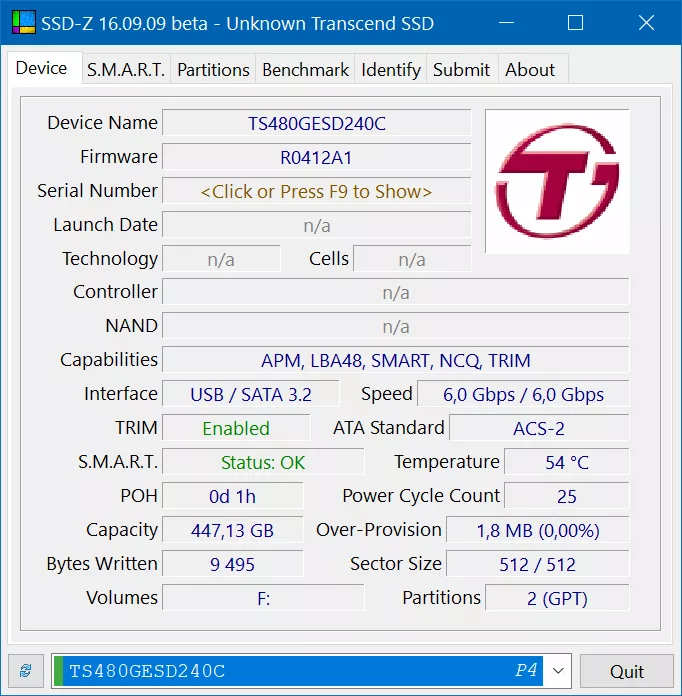Click the 'ATA Standard' label

pos(389,427)
